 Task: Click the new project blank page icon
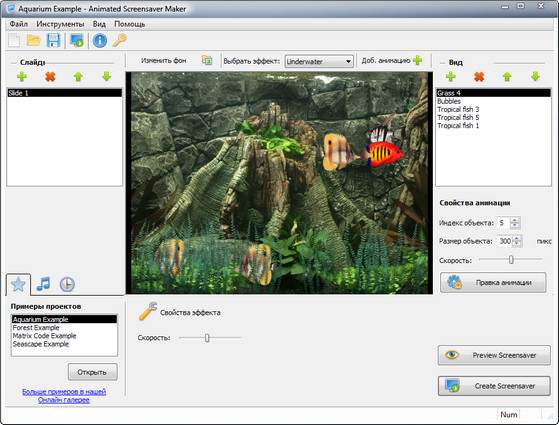click(x=14, y=40)
